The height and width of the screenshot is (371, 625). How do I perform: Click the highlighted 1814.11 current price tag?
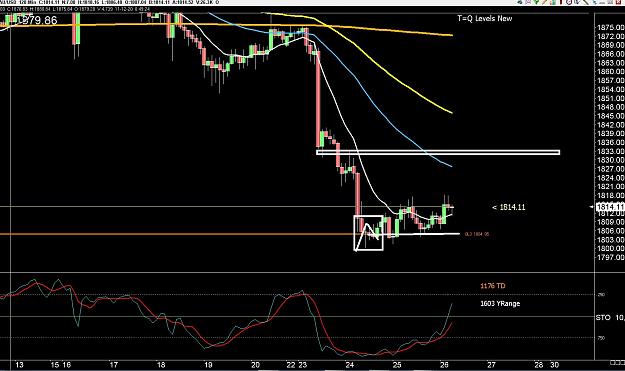(x=610, y=207)
